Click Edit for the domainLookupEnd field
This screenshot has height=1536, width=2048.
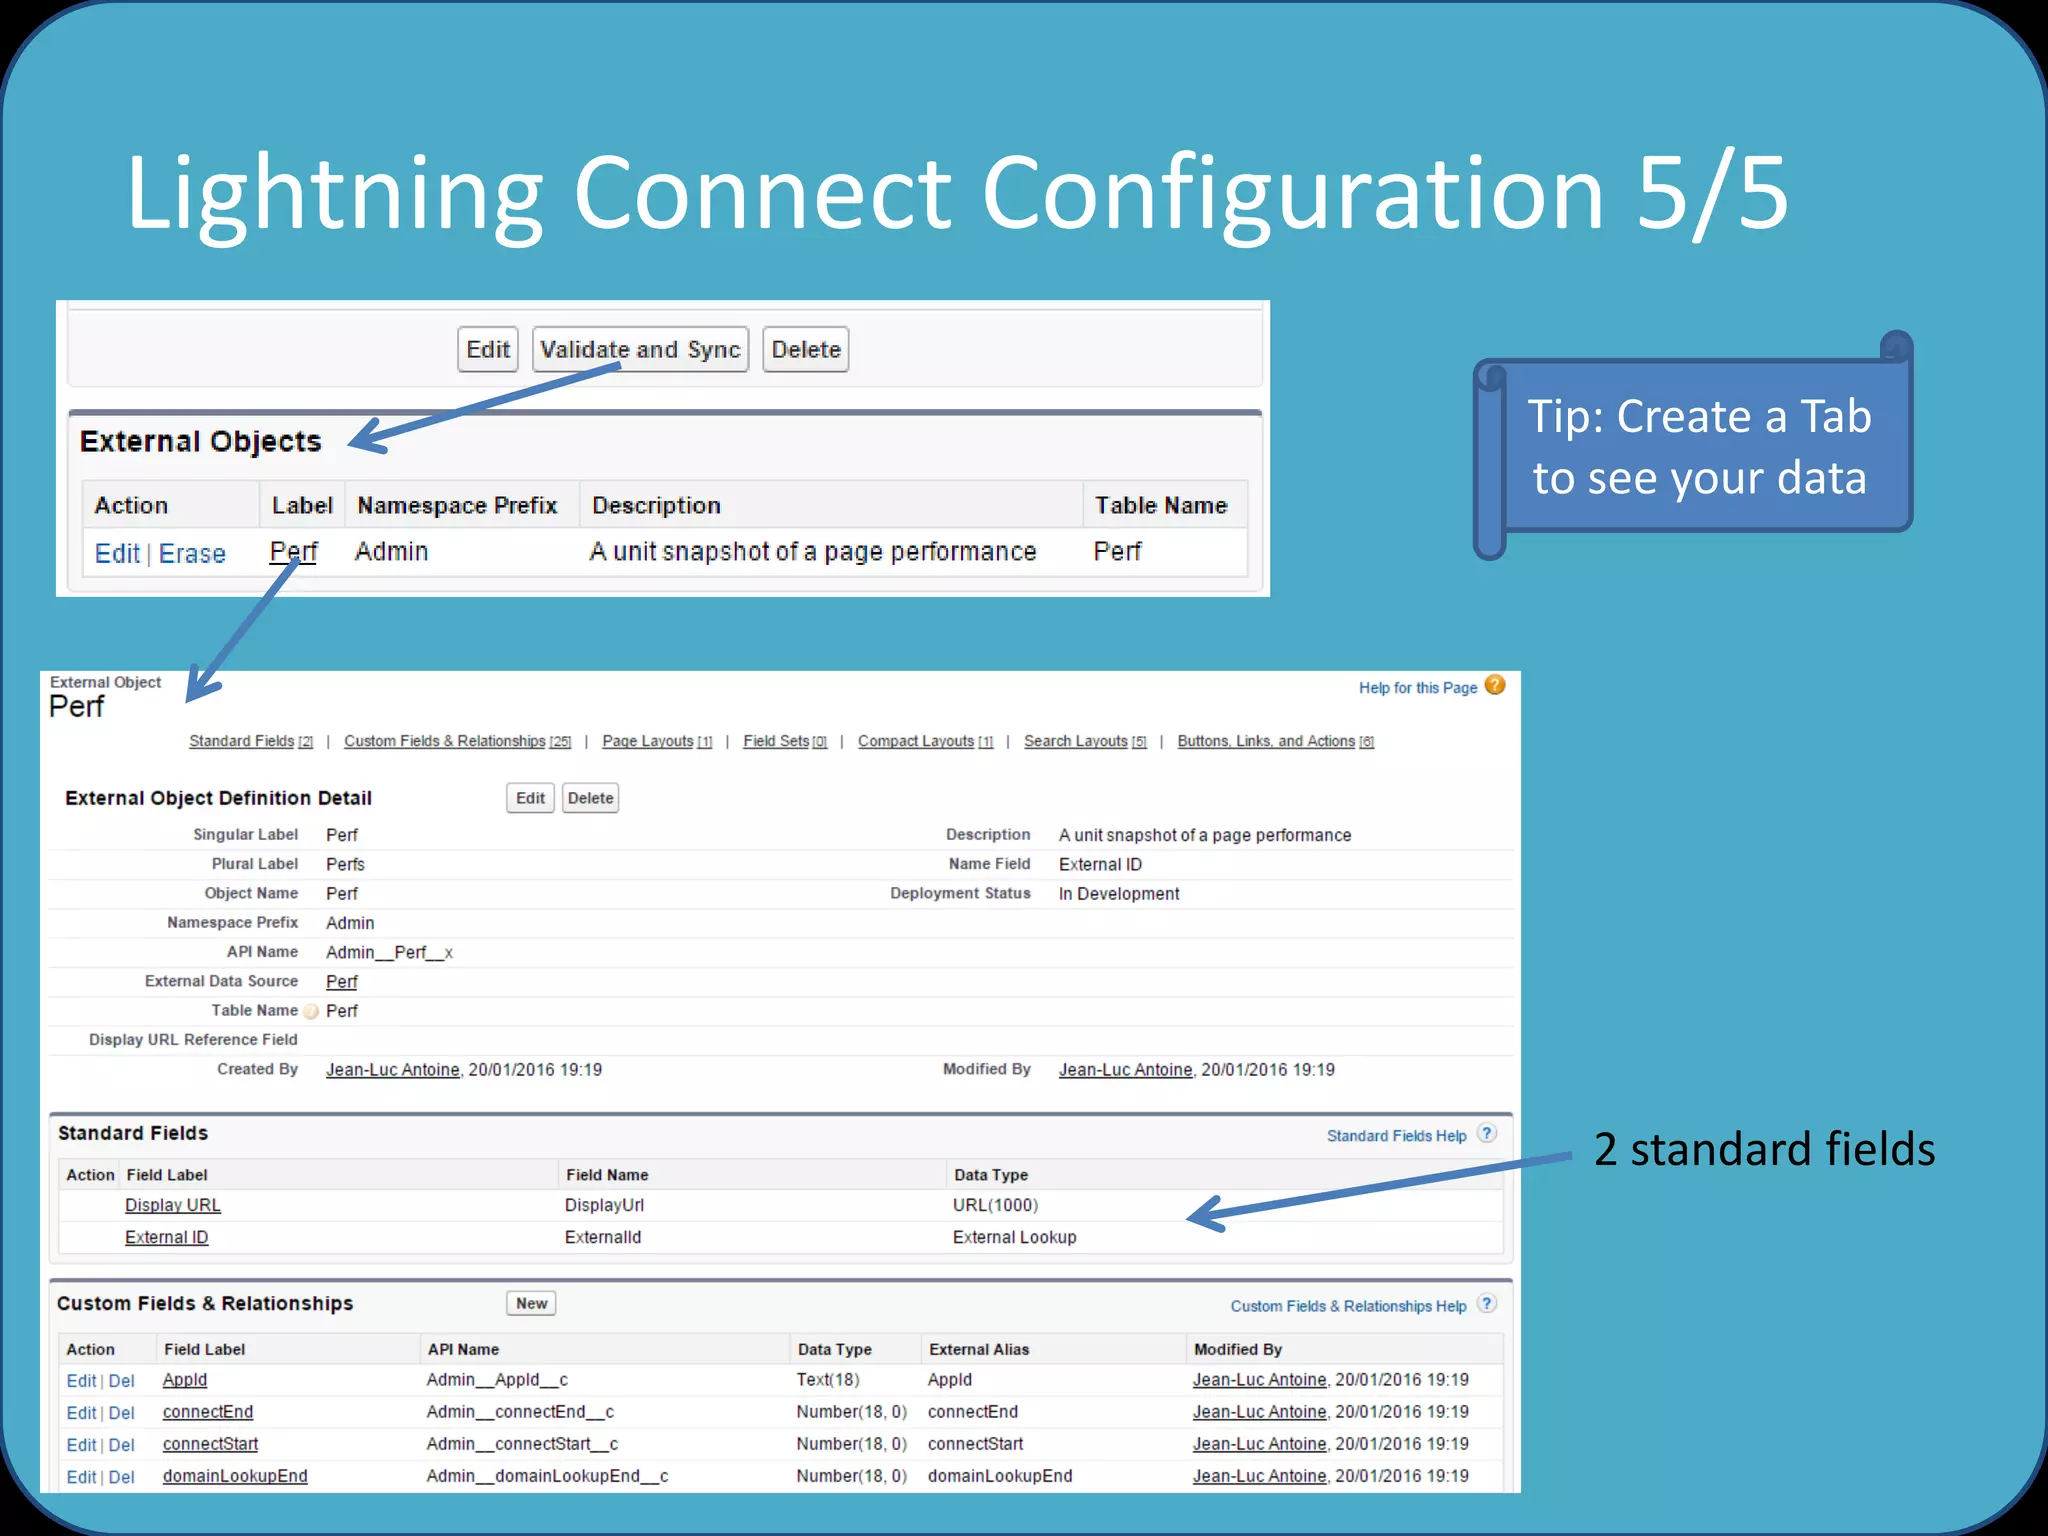tap(81, 1477)
